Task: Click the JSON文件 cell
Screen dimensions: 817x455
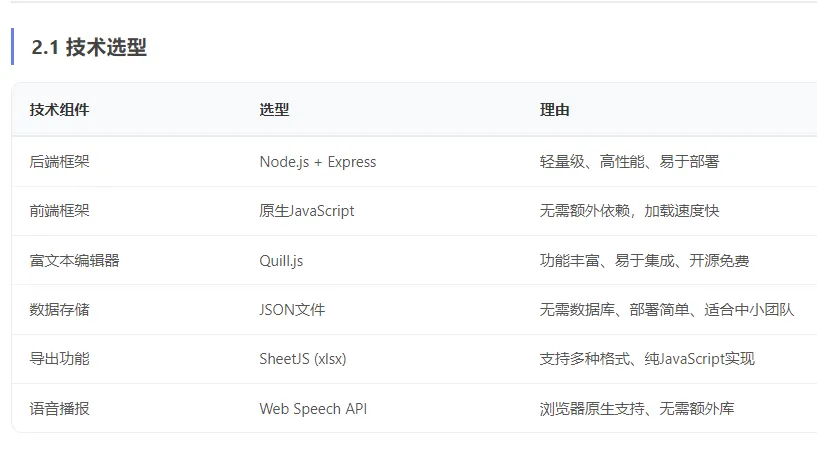Action: click(x=292, y=310)
